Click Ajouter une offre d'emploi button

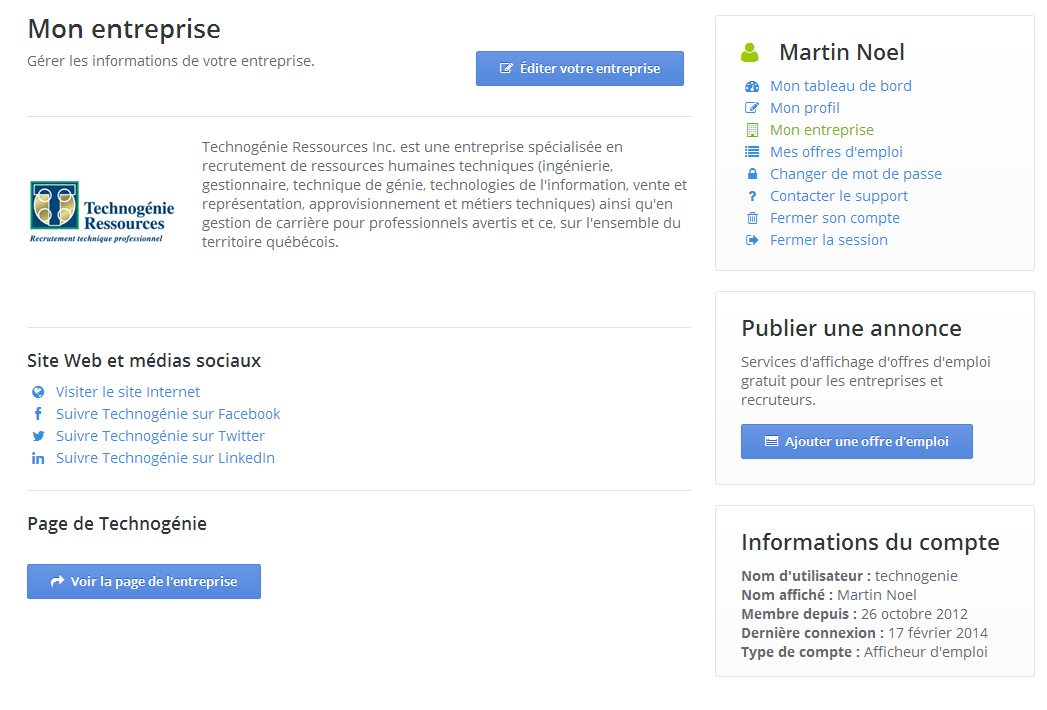pos(857,441)
